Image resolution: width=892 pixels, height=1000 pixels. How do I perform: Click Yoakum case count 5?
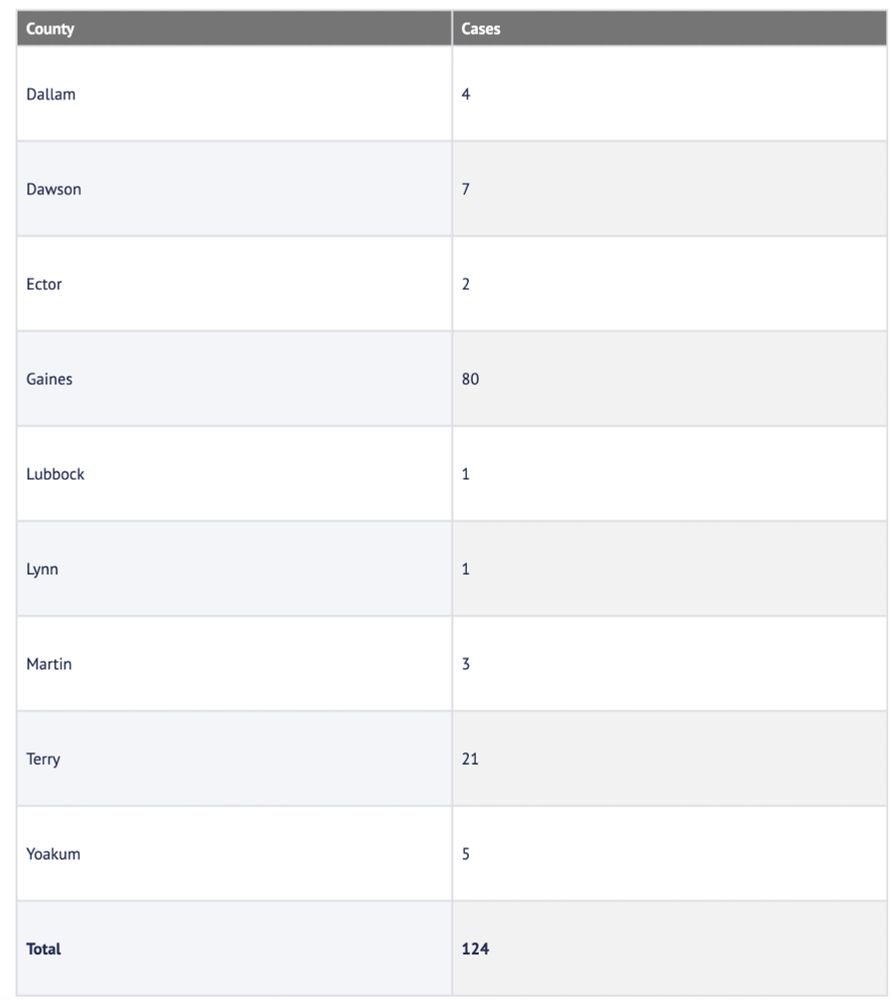465,854
